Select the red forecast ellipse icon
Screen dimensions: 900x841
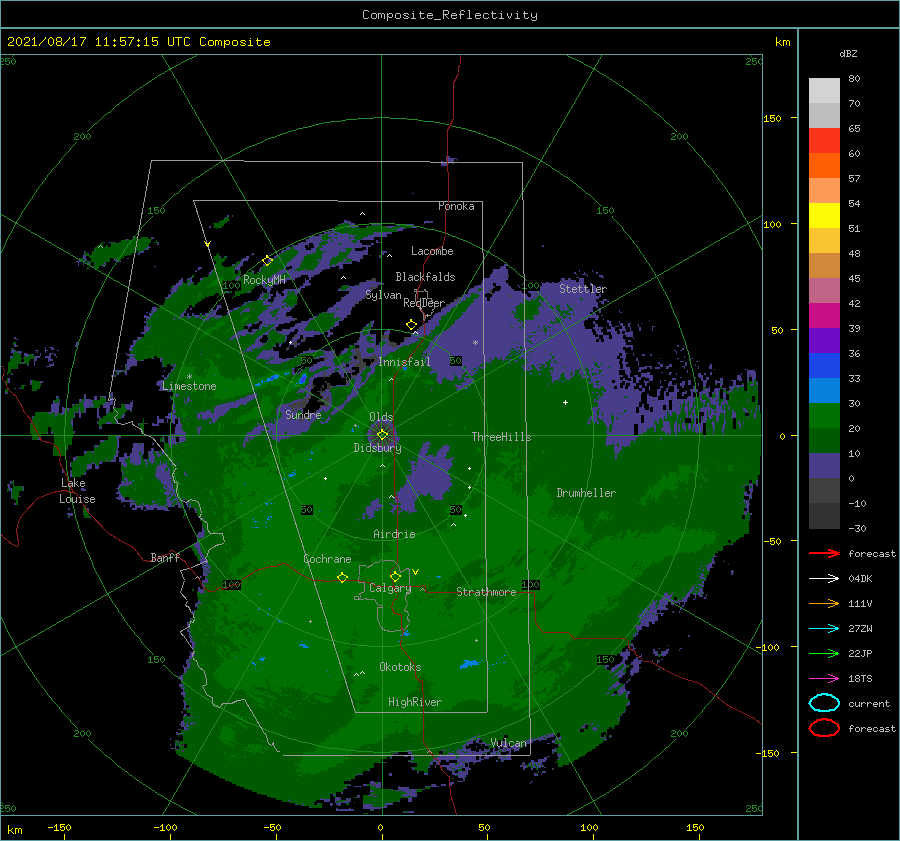pyautogui.click(x=824, y=728)
